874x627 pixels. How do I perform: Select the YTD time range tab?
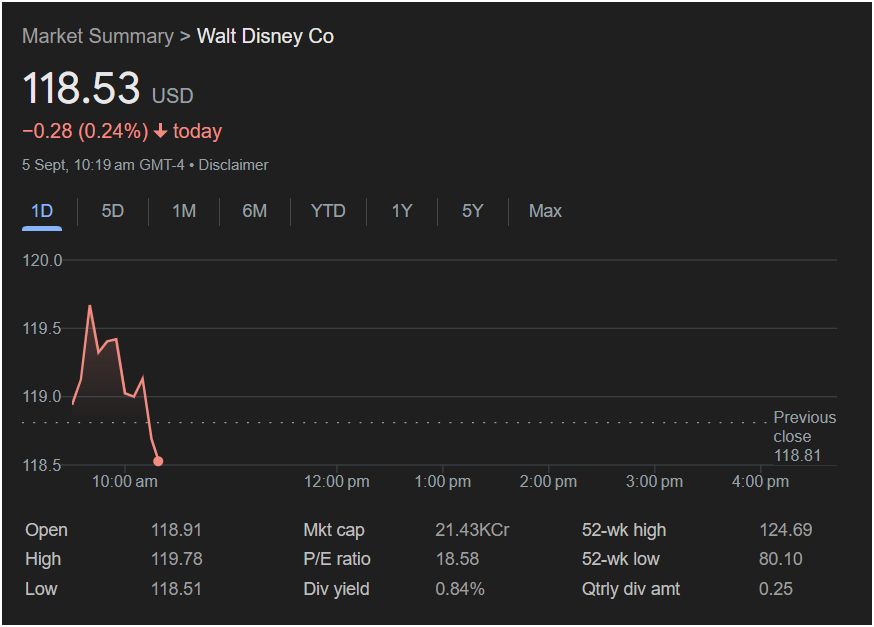pyautogui.click(x=328, y=211)
